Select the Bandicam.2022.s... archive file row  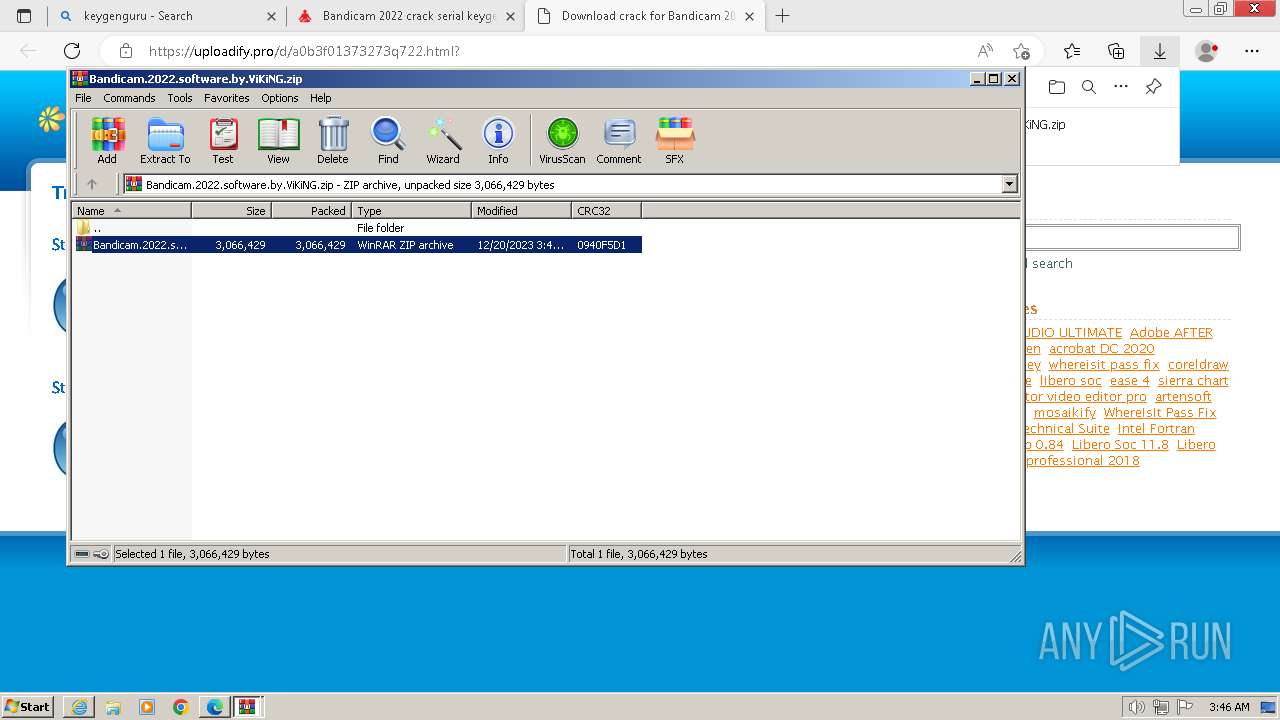tap(357, 245)
